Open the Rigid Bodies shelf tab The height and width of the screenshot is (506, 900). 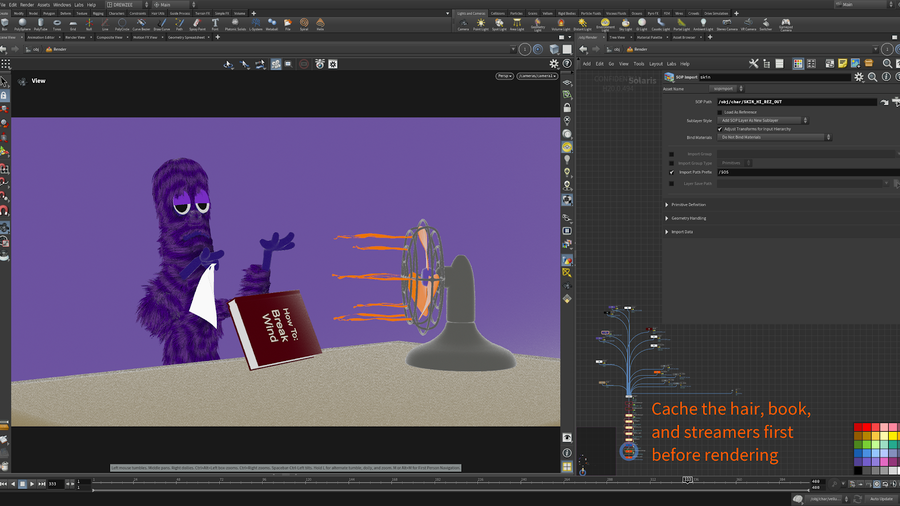567,13
